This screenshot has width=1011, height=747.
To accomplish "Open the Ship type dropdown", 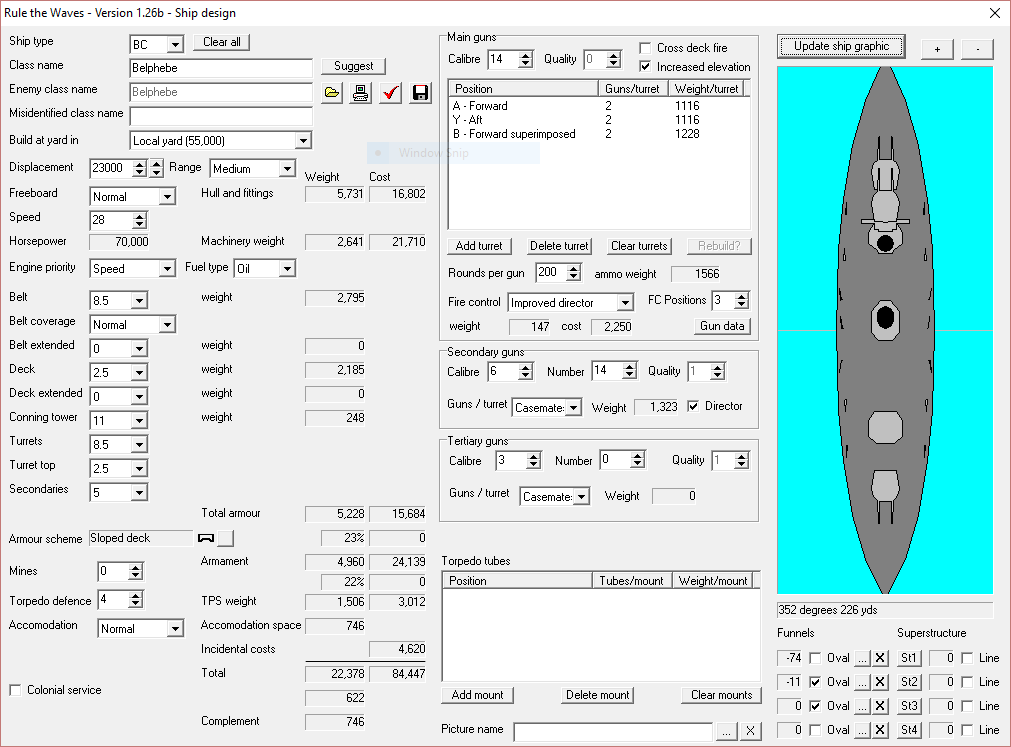I will (x=175, y=44).
